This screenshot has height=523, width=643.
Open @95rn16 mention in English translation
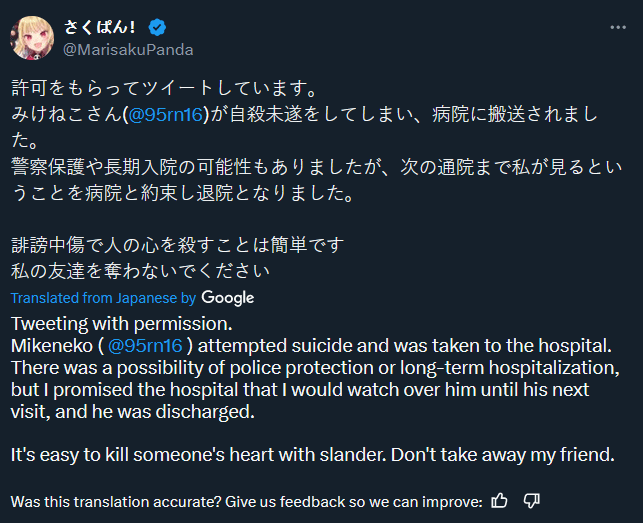click(x=145, y=345)
